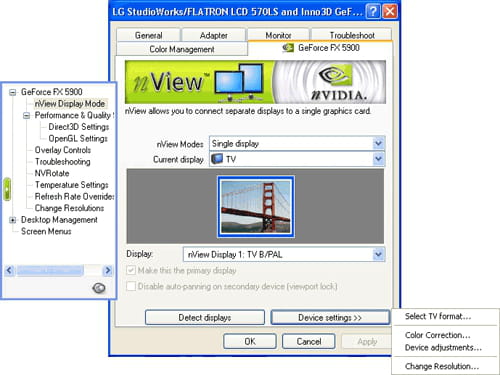Screen dimensions: 500x375
Task: Click the sidebar scroll right arrow
Action: pos(108,270)
